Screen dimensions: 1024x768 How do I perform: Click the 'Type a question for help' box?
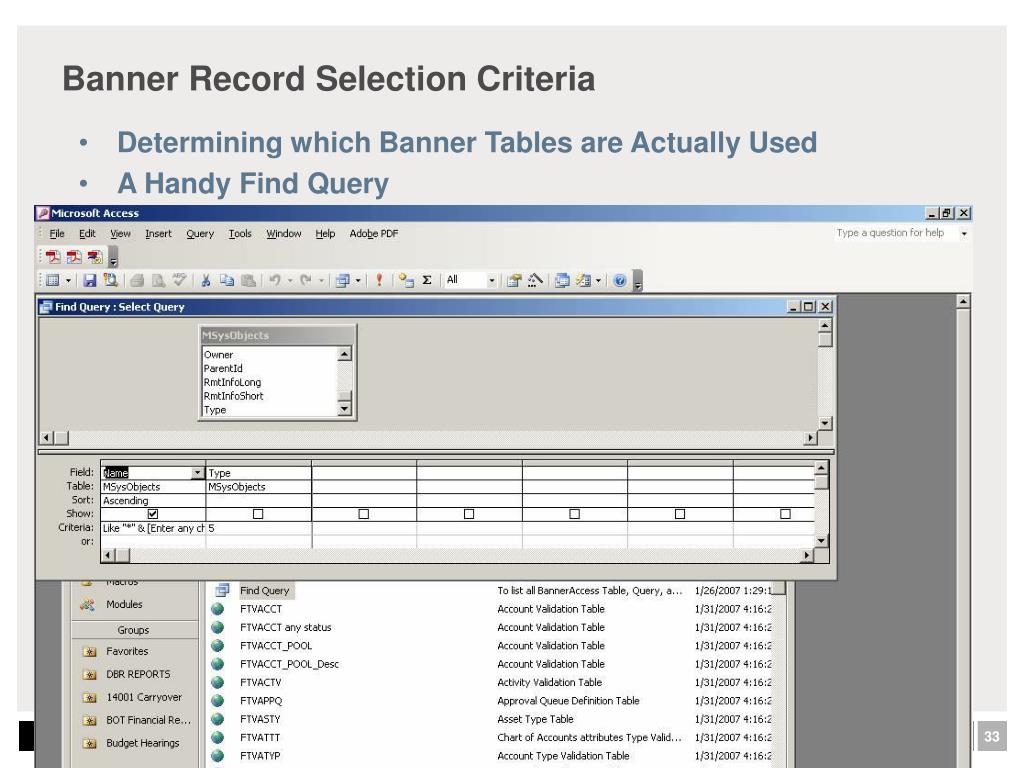895,233
